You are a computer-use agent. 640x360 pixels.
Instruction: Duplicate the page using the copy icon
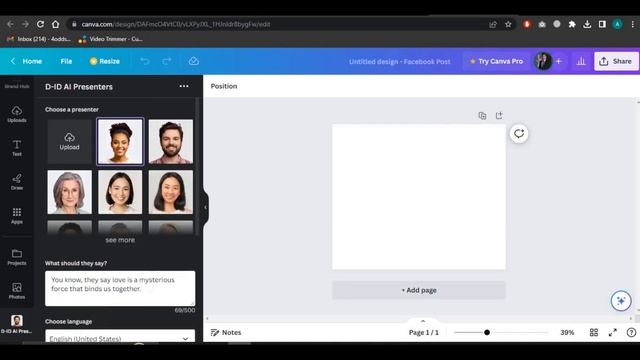pos(482,116)
